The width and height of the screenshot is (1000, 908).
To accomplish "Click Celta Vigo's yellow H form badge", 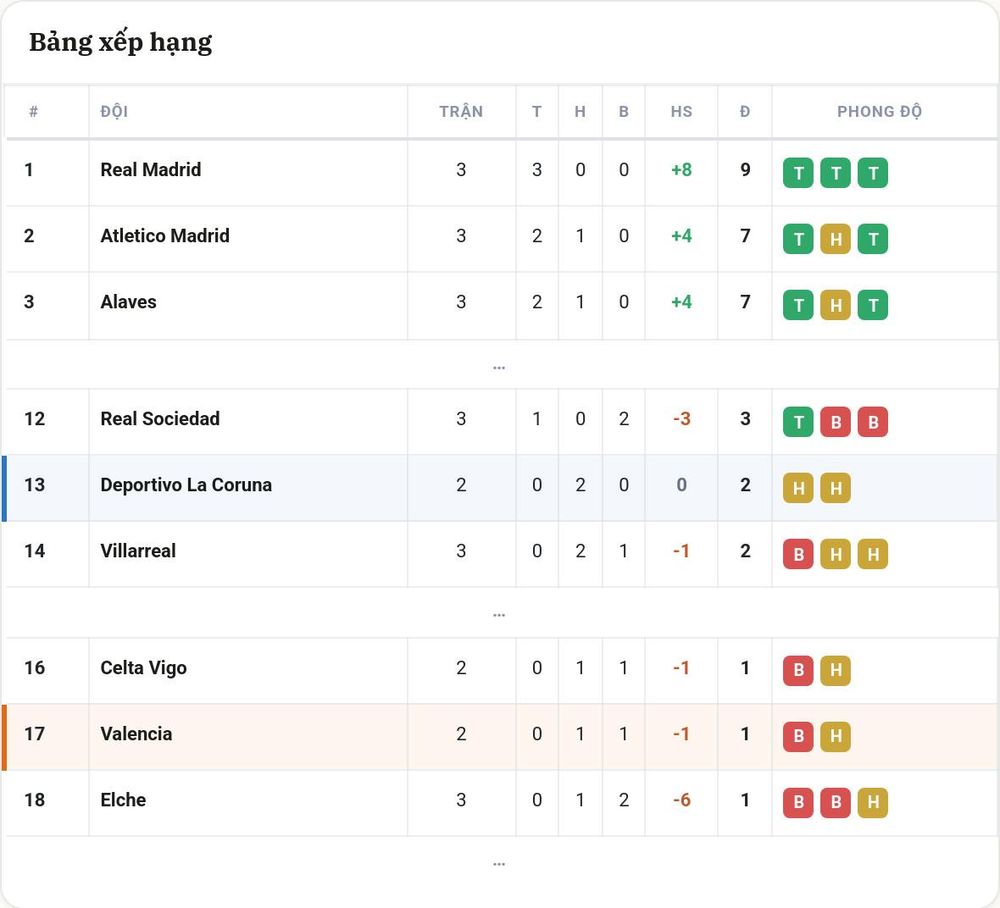I will tap(835, 670).
